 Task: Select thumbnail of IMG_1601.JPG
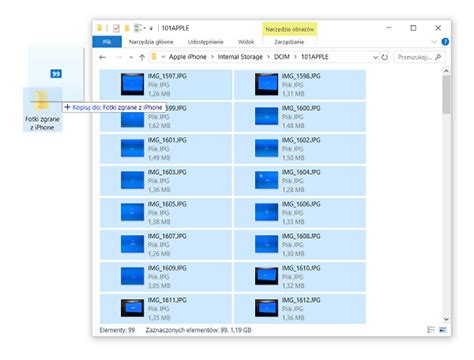click(x=132, y=148)
